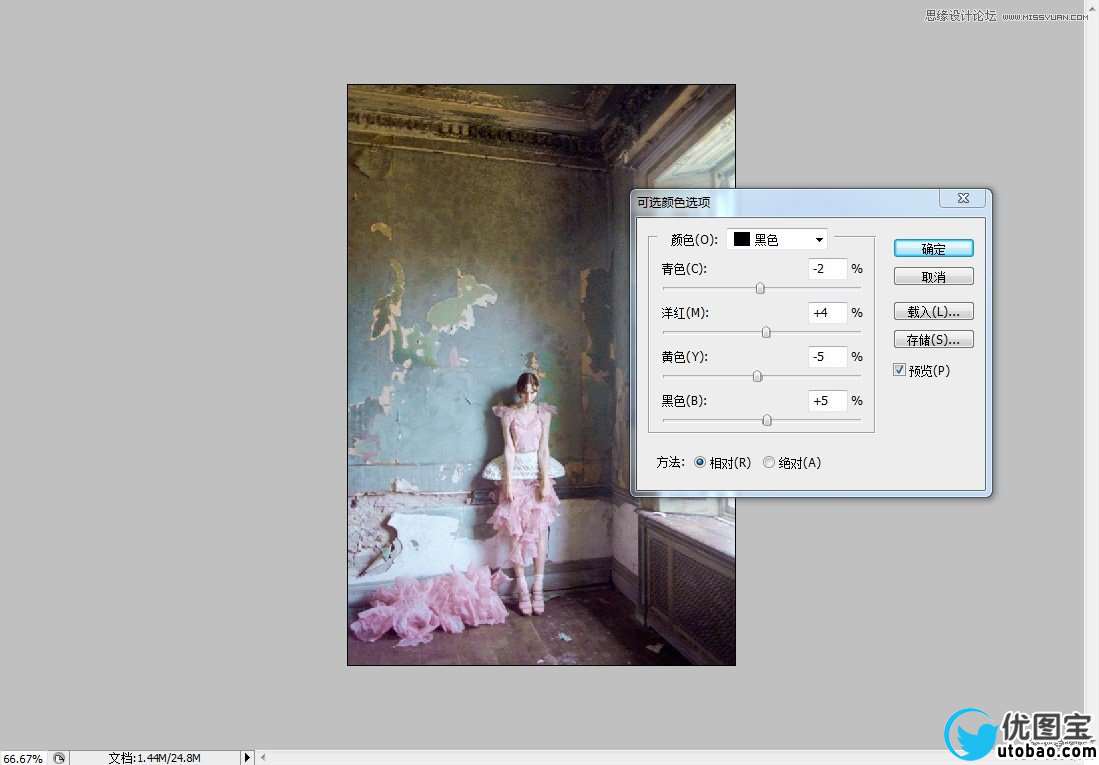1099x765 pixels.
Task: Open the 颜色 dropdown arrow
Action: click(819, 240)
